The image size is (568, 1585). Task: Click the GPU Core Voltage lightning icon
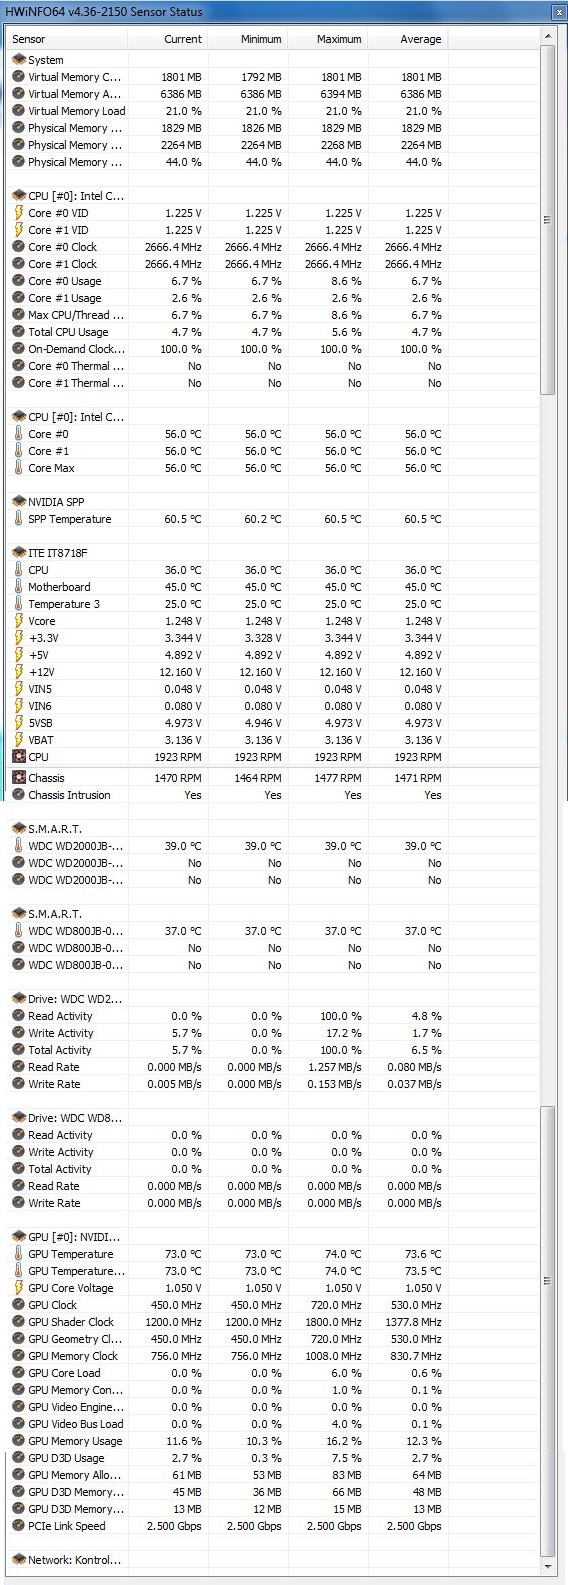(18, 1288)
